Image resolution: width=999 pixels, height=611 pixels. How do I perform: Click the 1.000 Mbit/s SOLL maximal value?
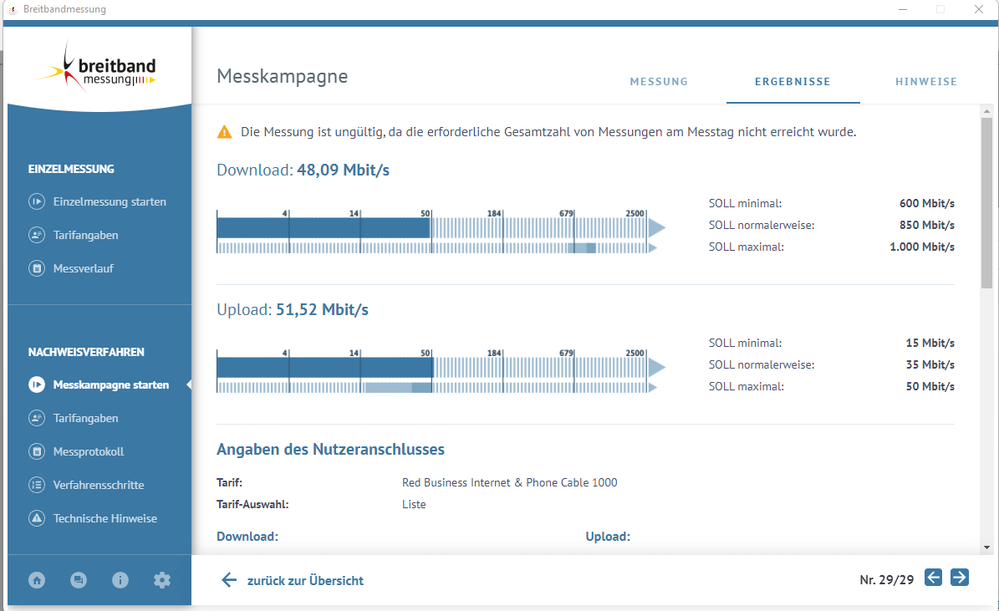922,247
